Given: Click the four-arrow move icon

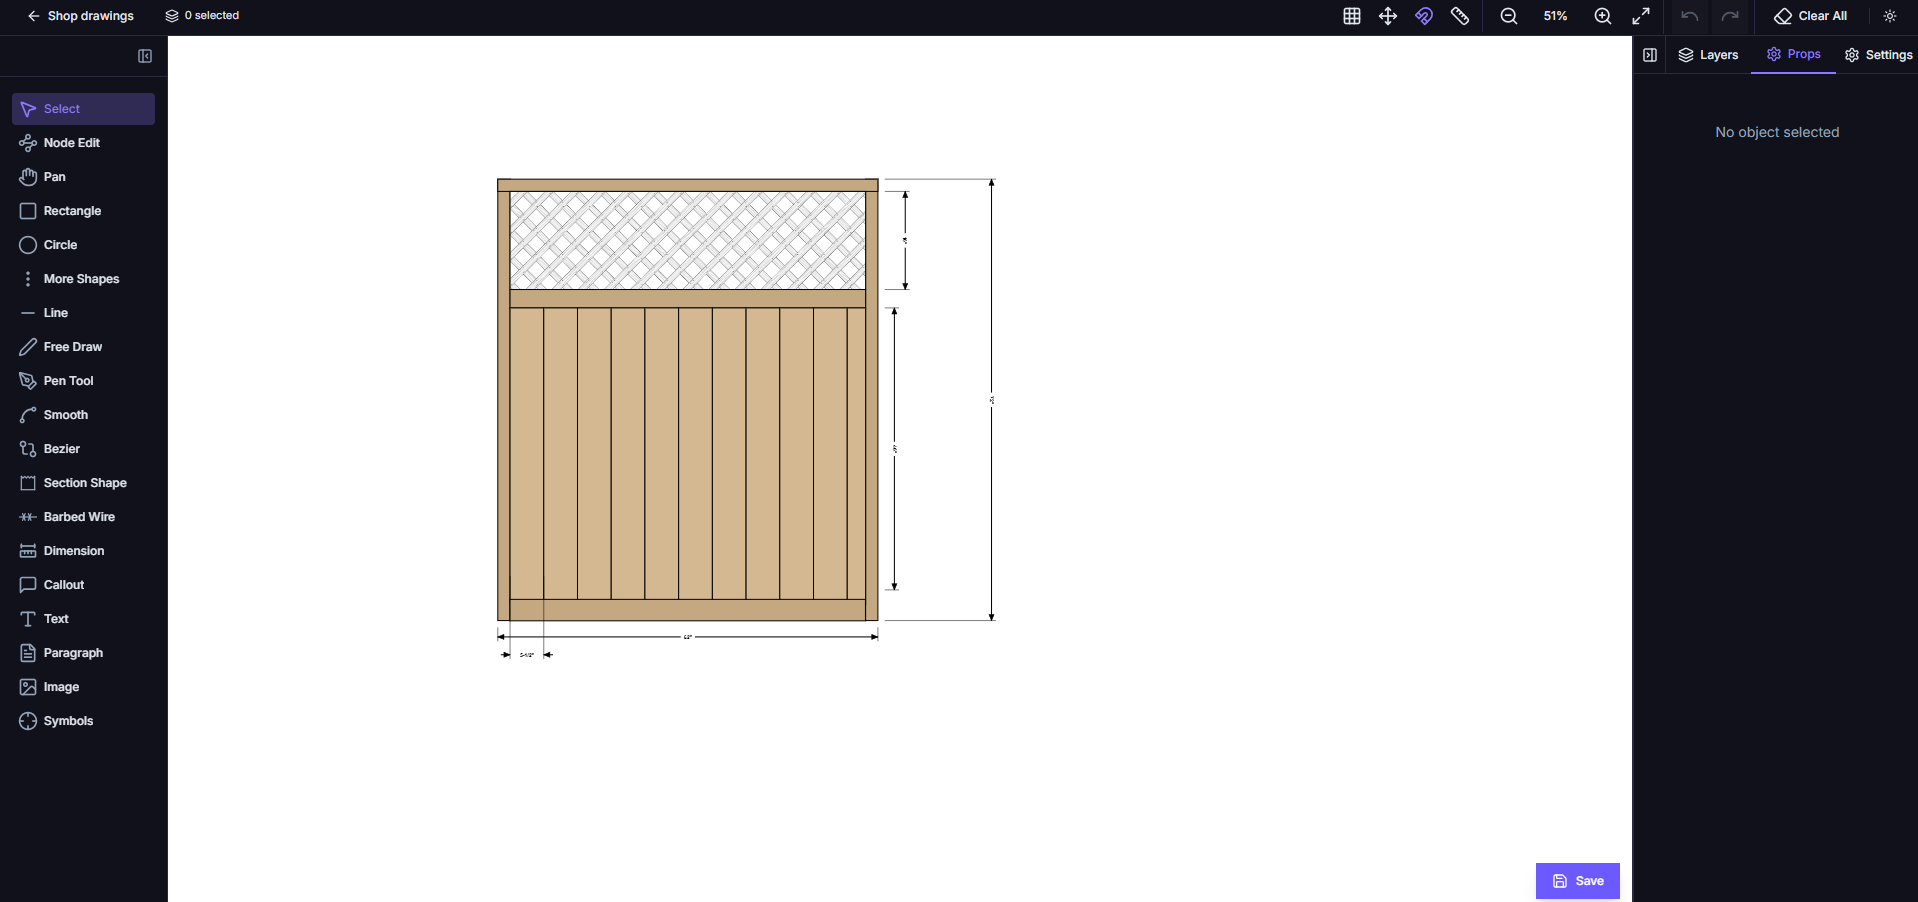Looking at the screenshot, I should [1388, 16].
